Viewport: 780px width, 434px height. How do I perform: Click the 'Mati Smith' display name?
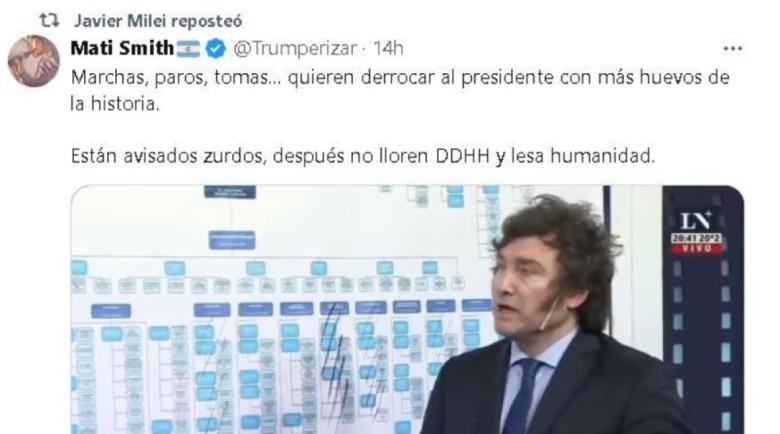(122, 48)
